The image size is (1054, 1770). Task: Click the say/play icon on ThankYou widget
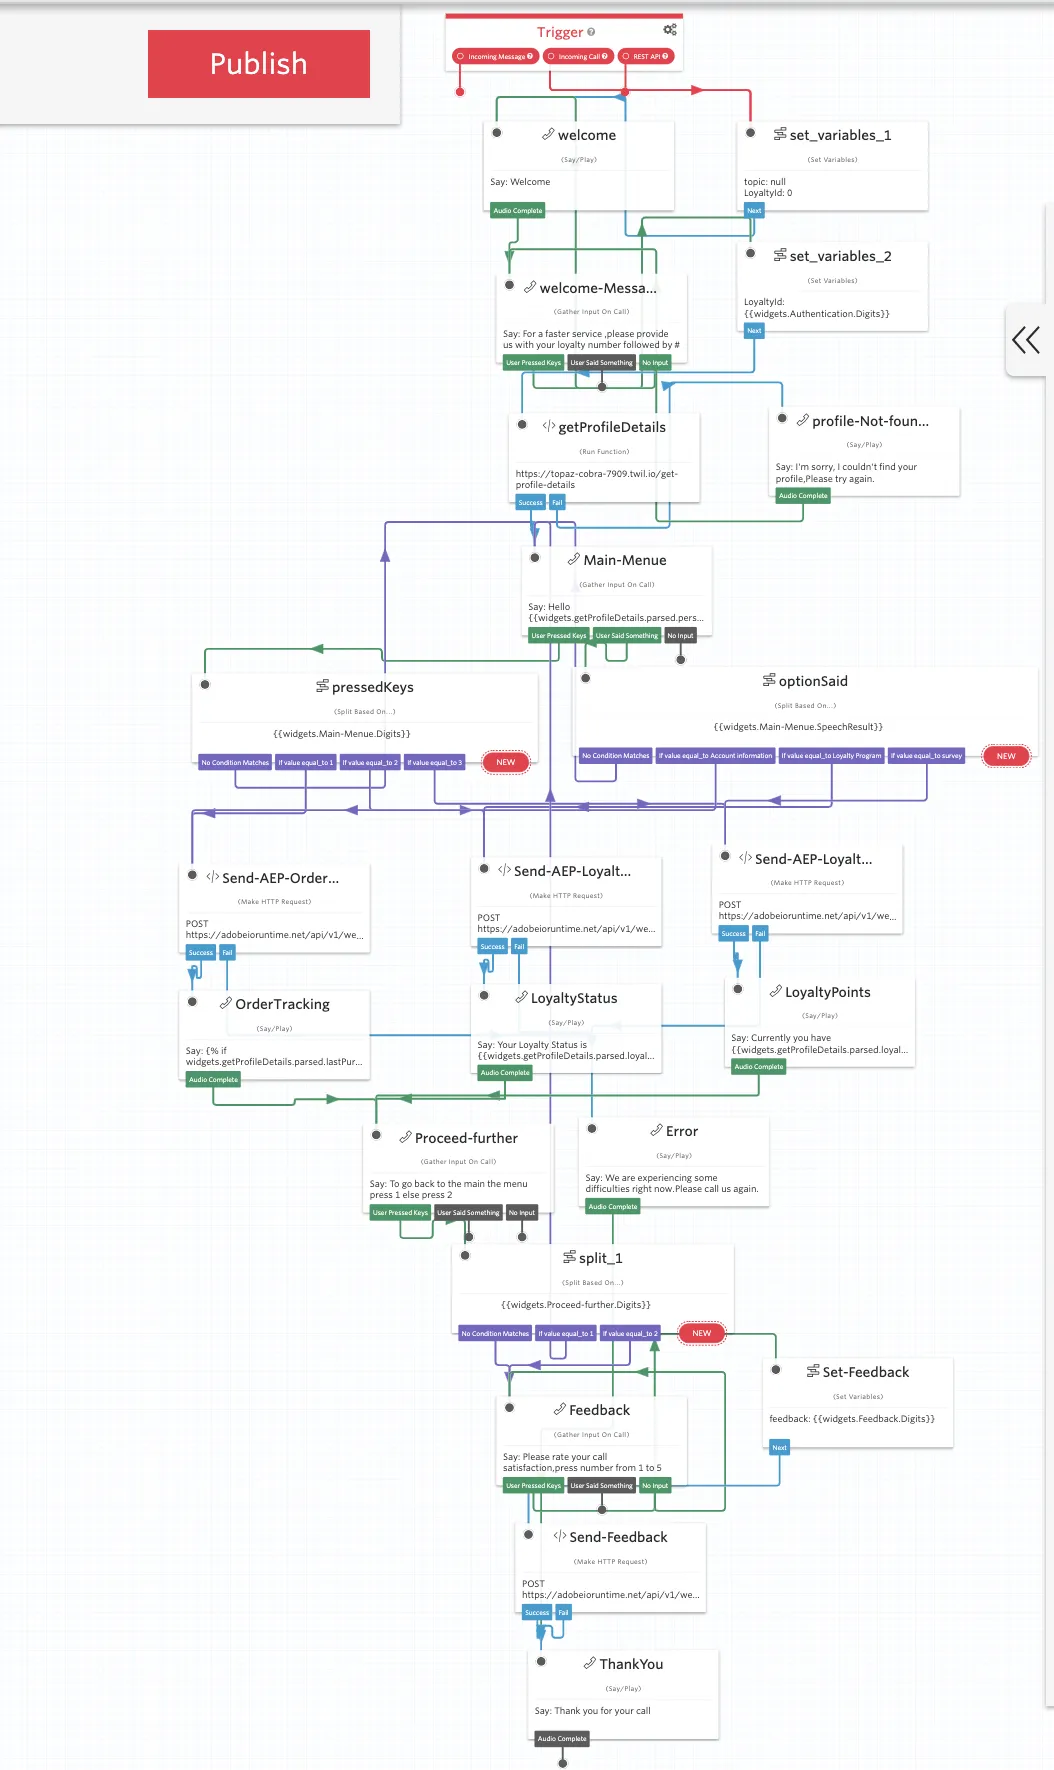(590, 1663)
